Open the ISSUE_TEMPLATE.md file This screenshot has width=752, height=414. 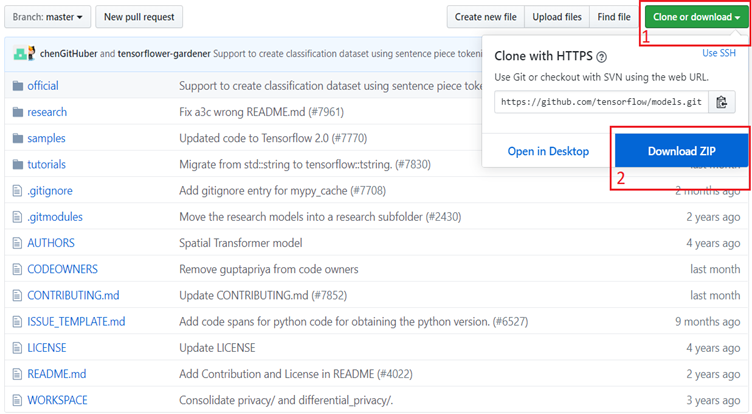(76, 321)
